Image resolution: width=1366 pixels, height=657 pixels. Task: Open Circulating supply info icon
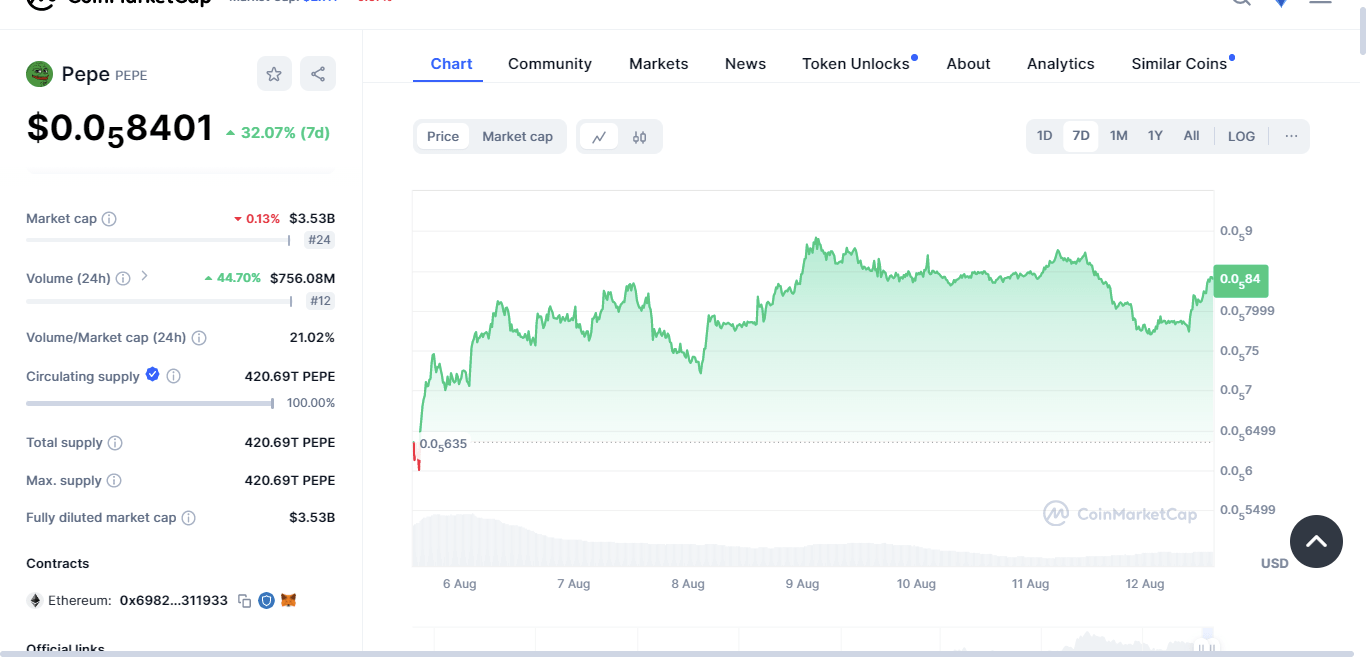(x=173, y=377)
